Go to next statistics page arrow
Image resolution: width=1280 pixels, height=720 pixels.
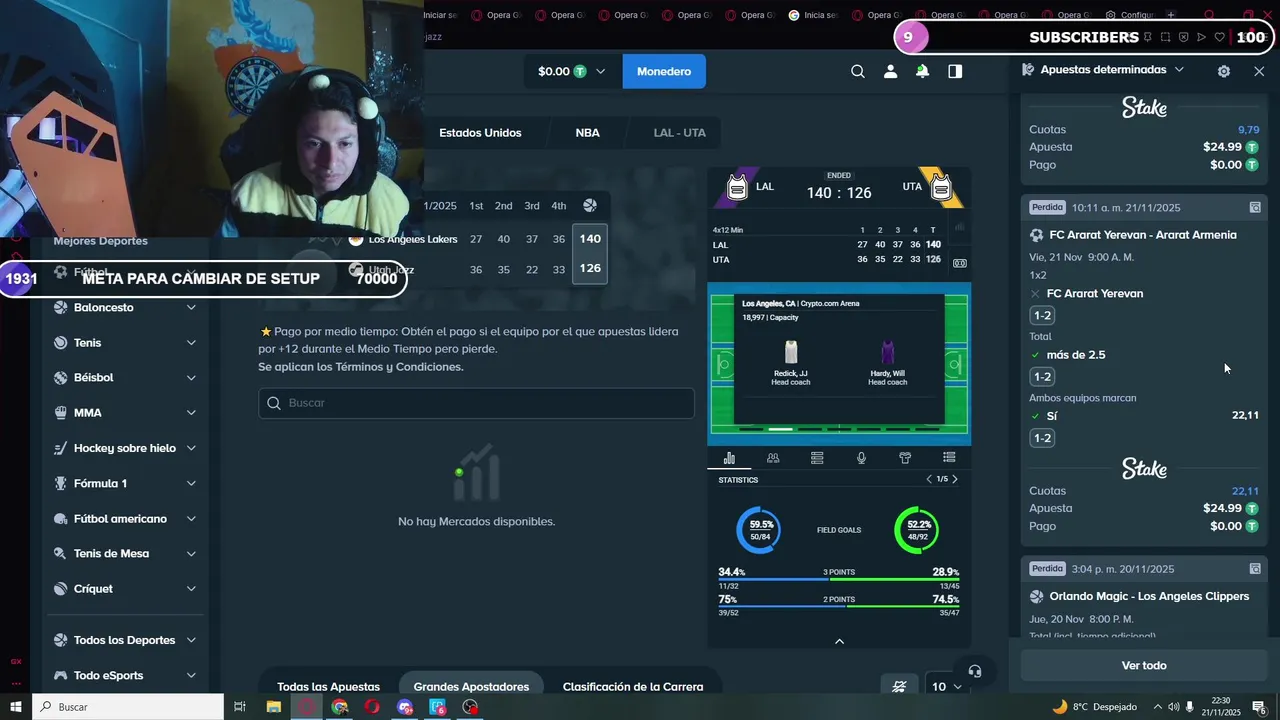[955, 479]
